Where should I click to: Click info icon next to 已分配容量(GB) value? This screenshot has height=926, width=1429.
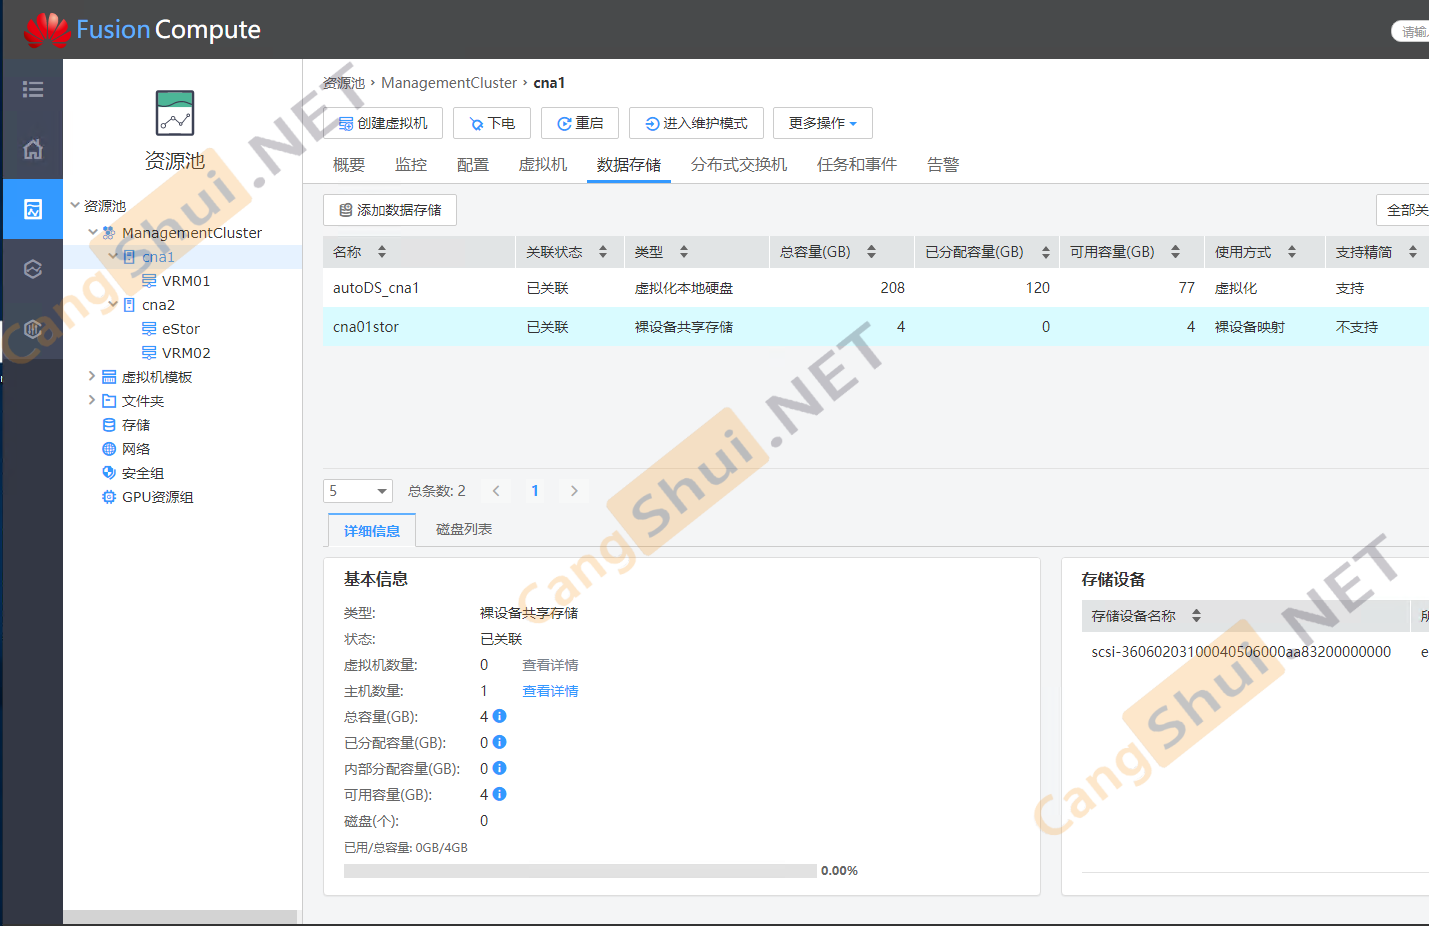[x=500, y=742]
